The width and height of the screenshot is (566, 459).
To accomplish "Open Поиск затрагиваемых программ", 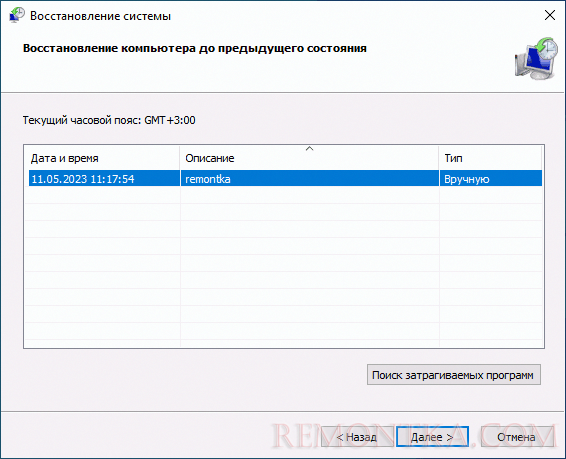I will (x=454, y=375).
